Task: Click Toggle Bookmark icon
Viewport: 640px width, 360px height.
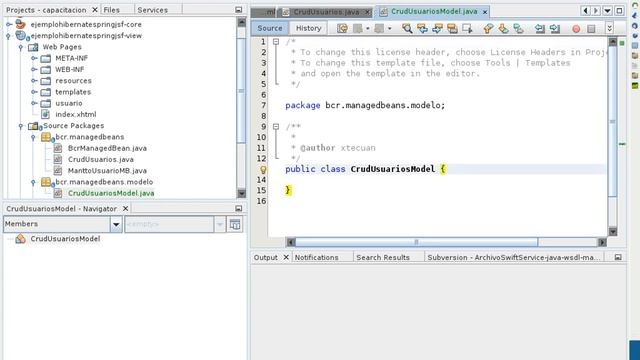Action: [518, 28]
